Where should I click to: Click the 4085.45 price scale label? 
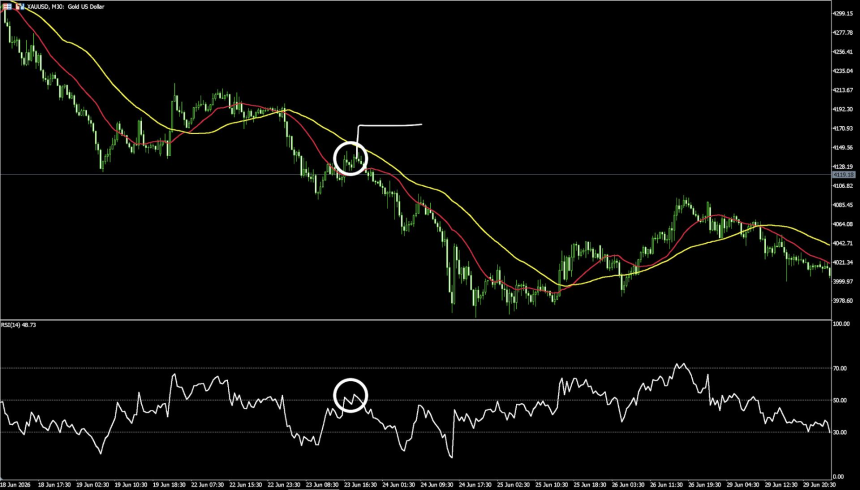842,205
